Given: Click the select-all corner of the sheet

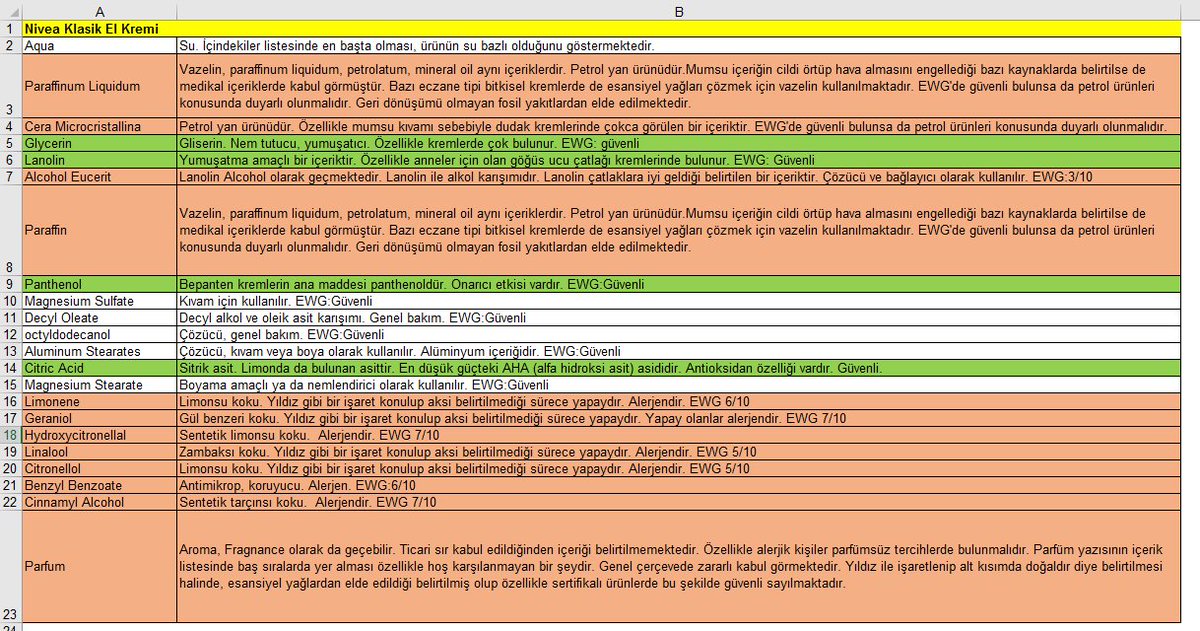Looking at the screenshot, I should pos(10,11).
